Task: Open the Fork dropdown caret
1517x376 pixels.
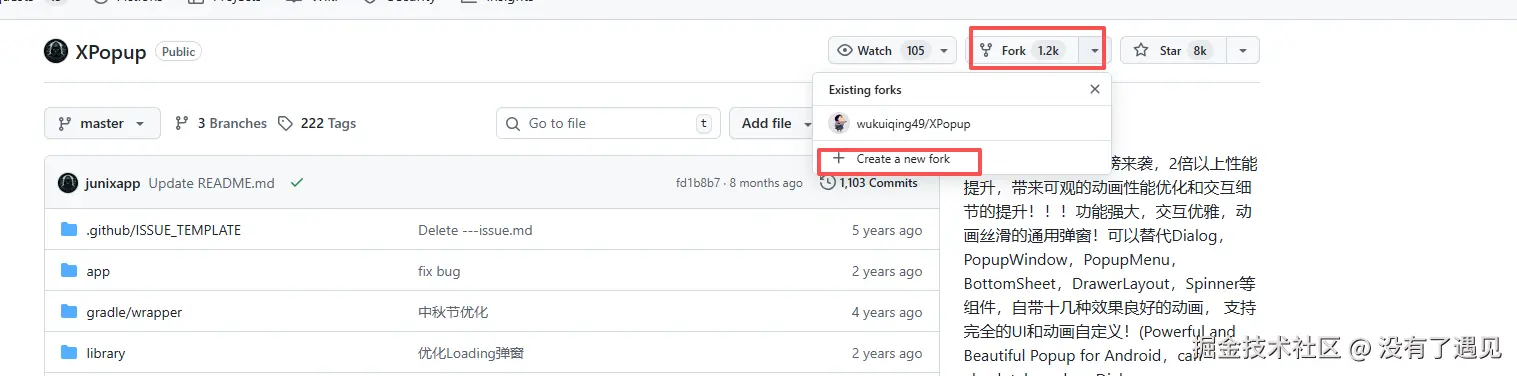Action: (x=1095, y=51)
